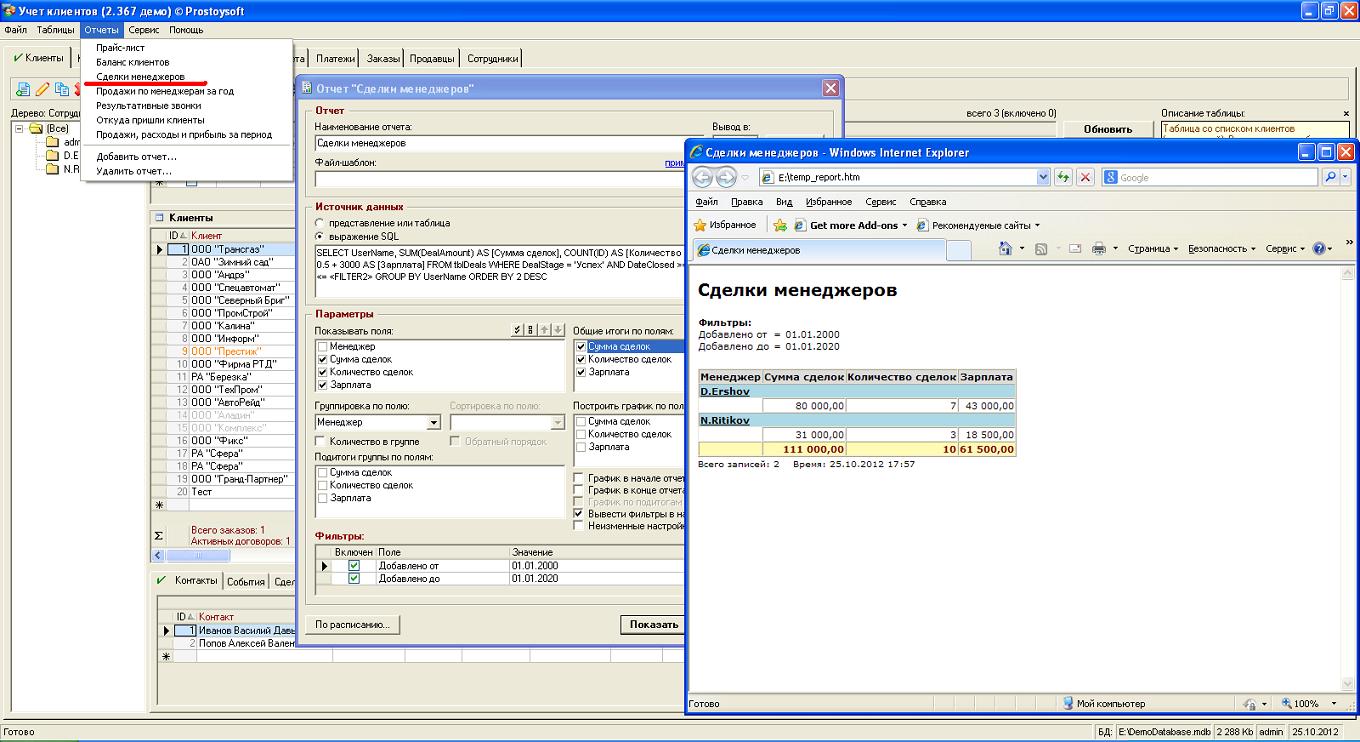The image size is (1360, 742).
Task: Open the Страница dropdown in IE
Action: [1153, 248]
